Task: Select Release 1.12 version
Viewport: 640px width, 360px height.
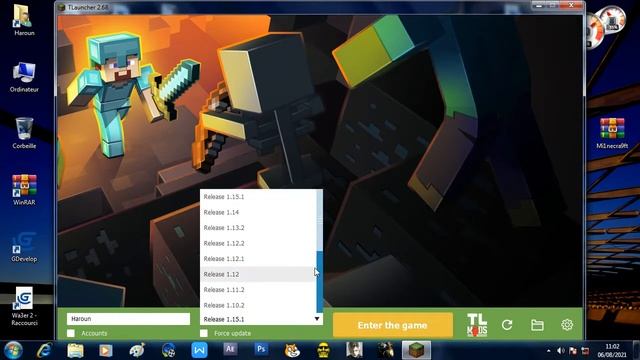Action: (x=258, y=274)
